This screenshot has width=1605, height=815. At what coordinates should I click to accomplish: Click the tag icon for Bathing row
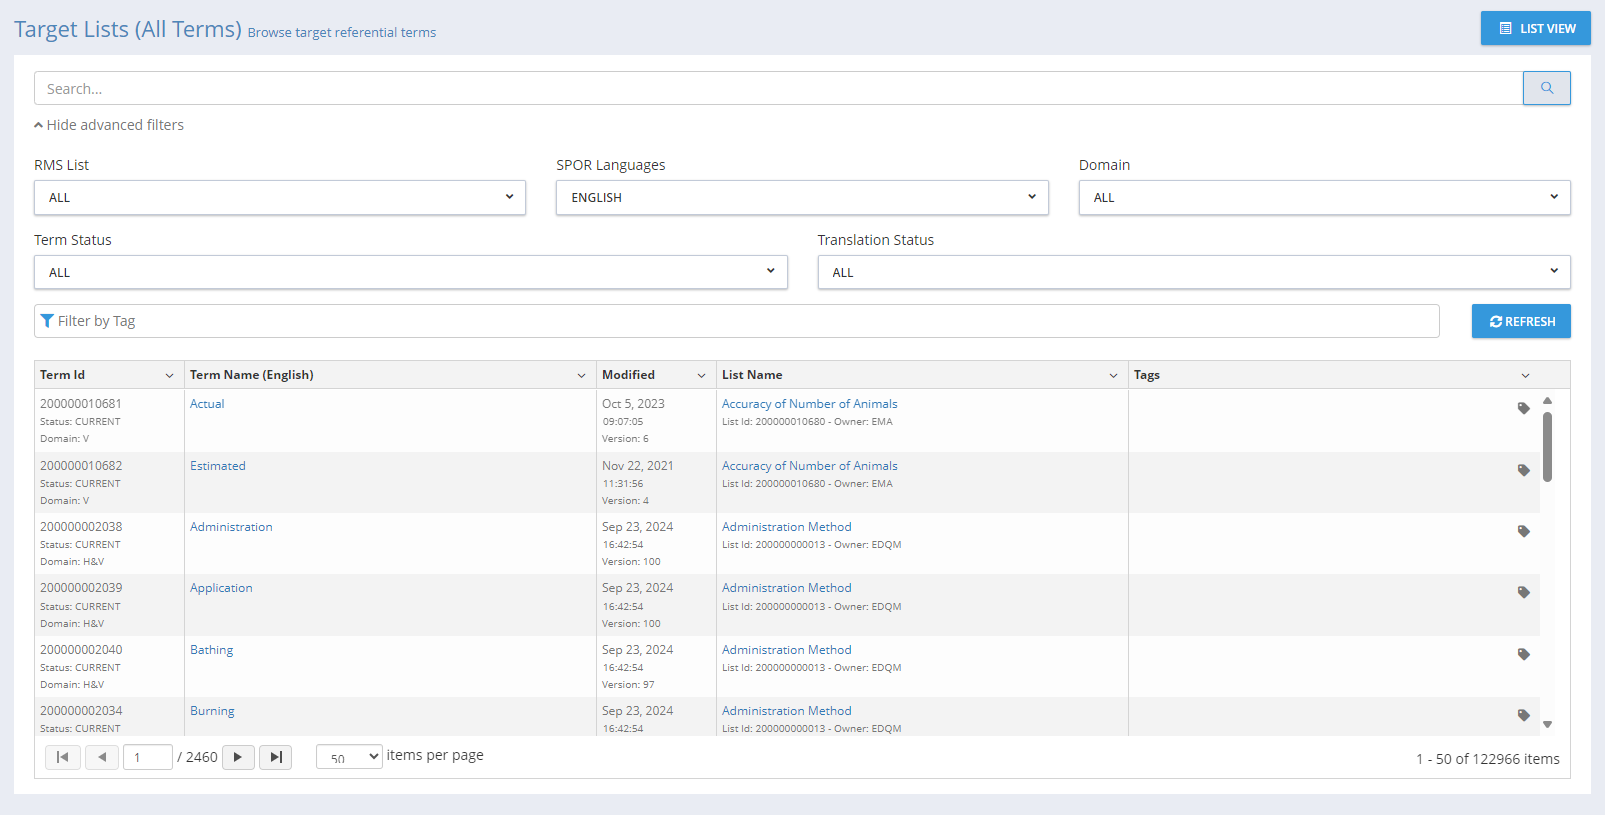(x=1523, y=654)
